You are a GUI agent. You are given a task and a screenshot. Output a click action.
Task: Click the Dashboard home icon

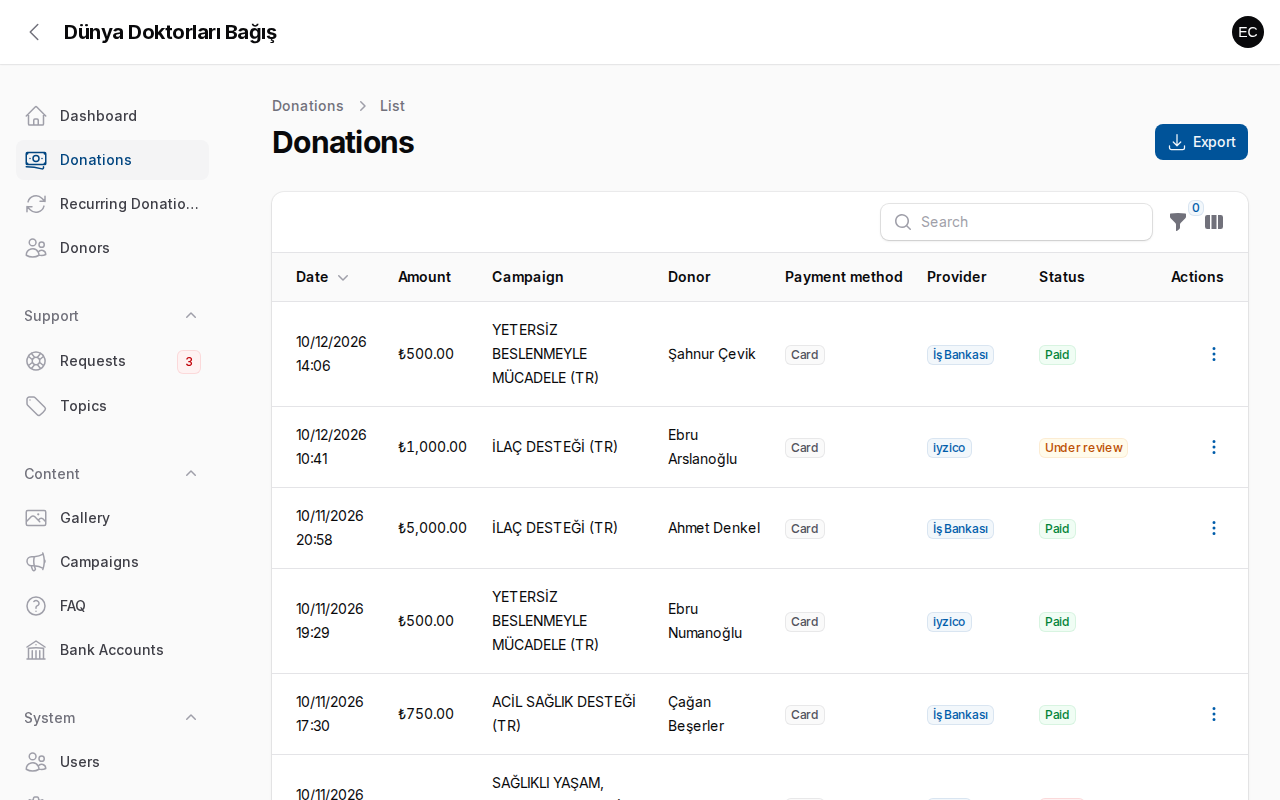tap(36, 116)
